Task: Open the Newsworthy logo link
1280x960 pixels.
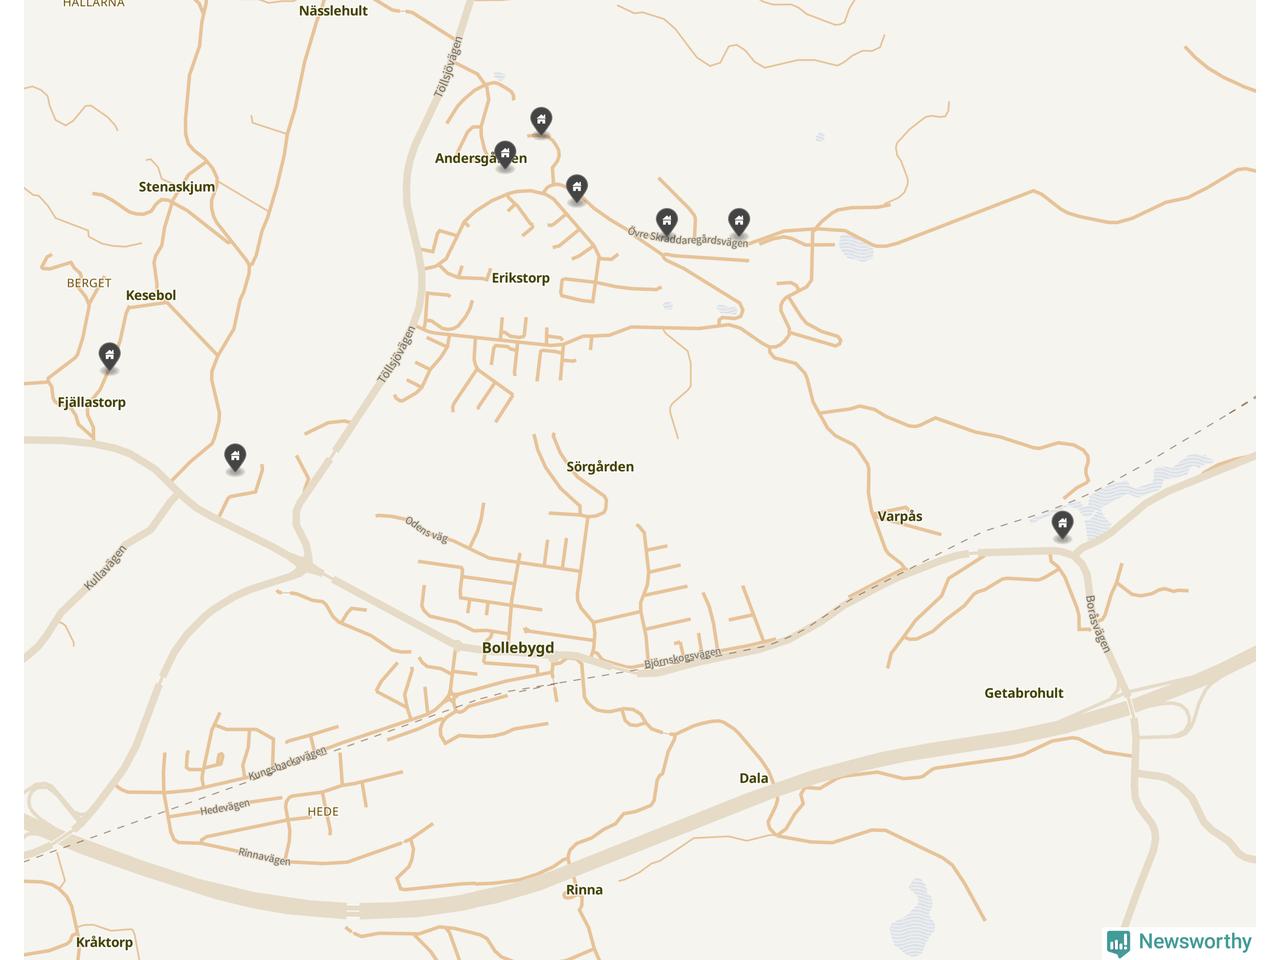Action: (1180, 942)
